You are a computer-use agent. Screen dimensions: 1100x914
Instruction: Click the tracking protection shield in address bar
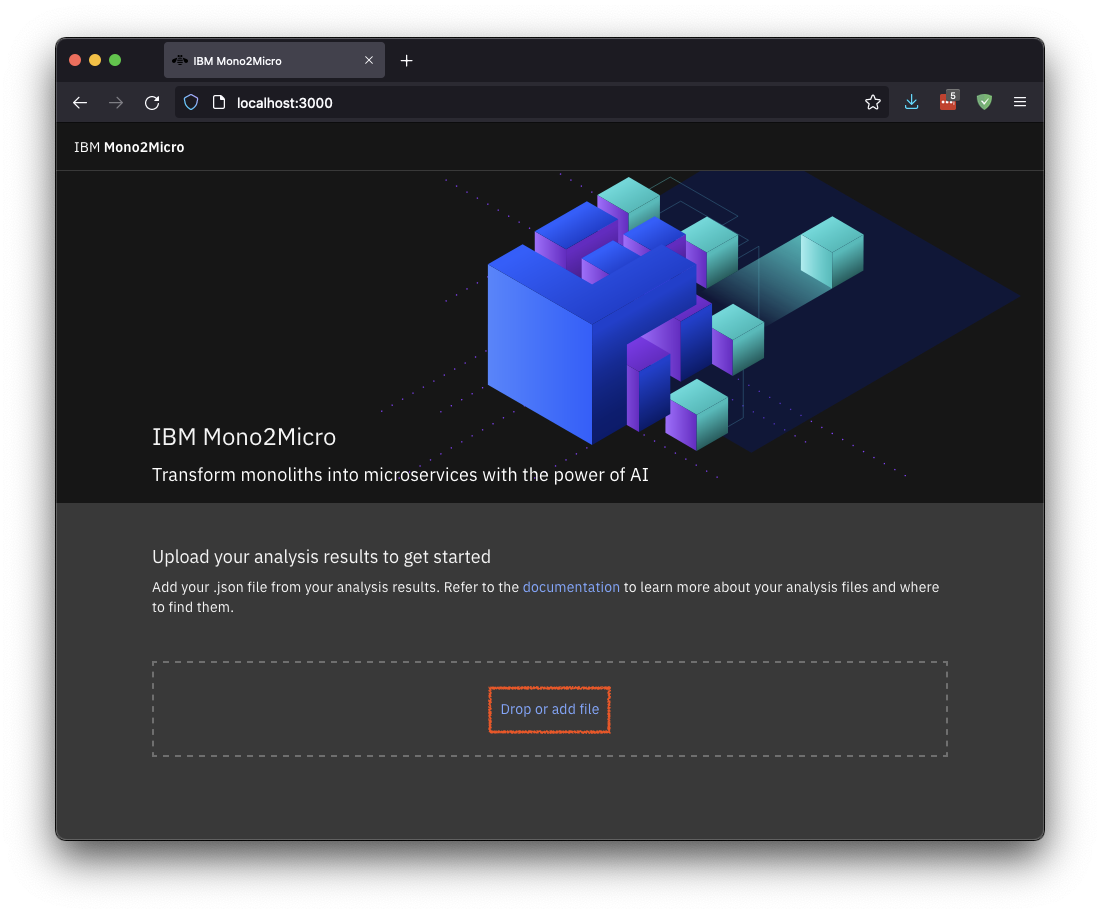tap(190, 101)
